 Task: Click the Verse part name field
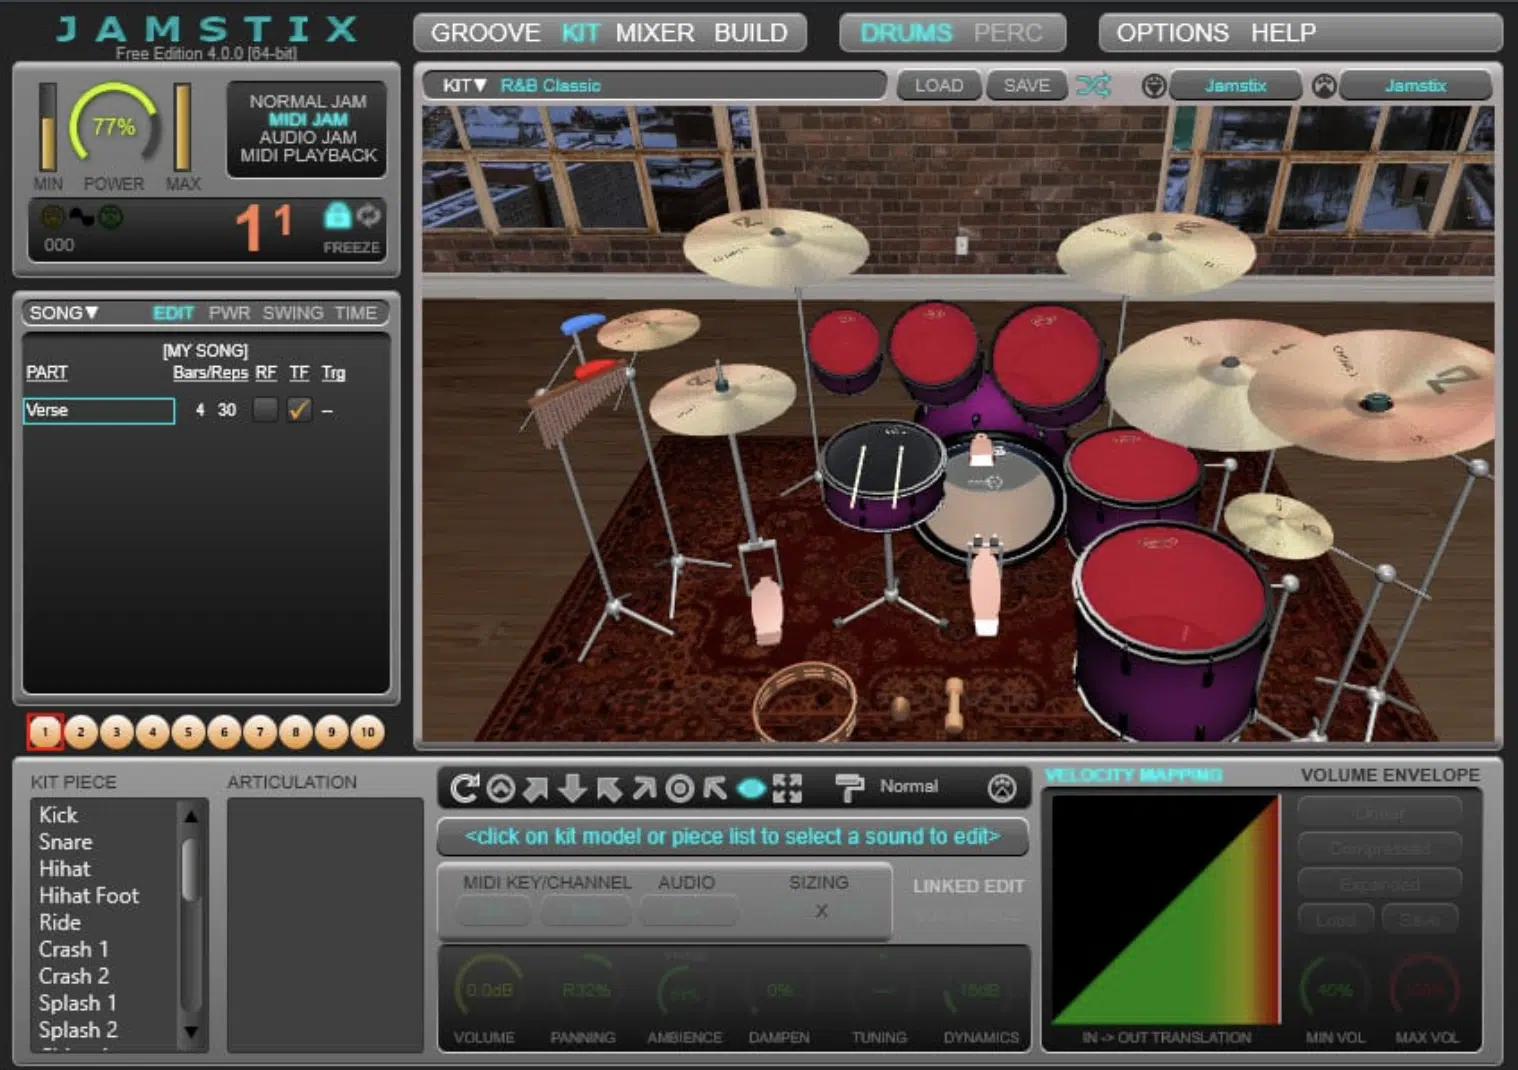tap(99, 410)
